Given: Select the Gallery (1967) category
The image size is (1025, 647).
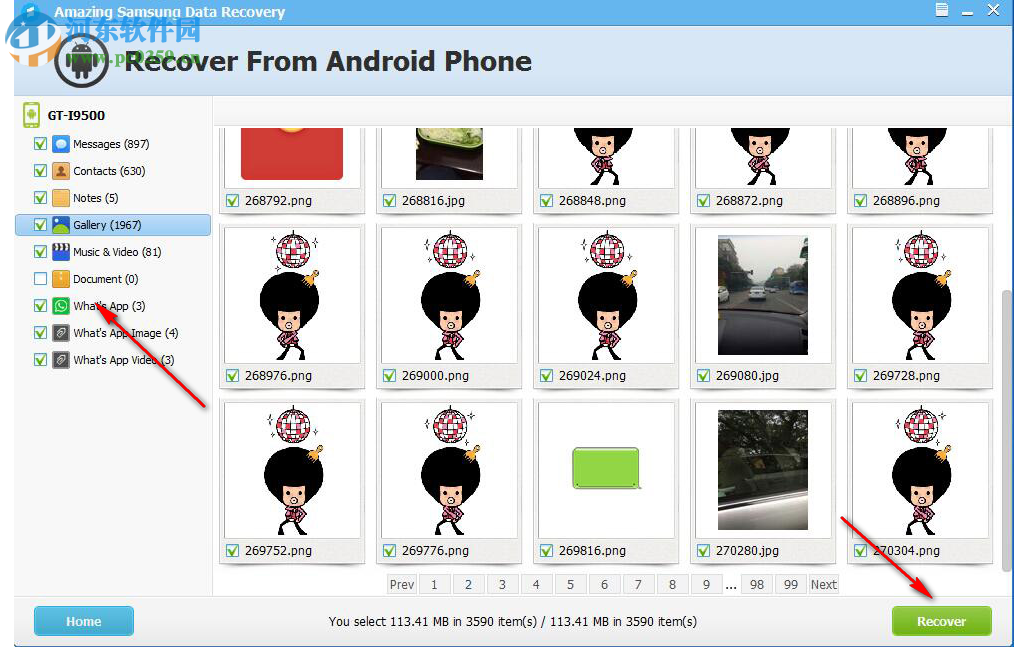Looking at the screenshot, I should [x=113, y=225].
